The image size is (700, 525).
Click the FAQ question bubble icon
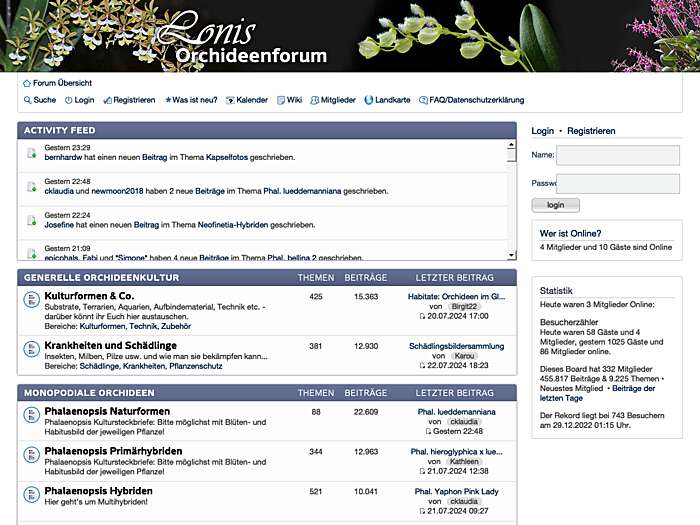coord(423,100)
